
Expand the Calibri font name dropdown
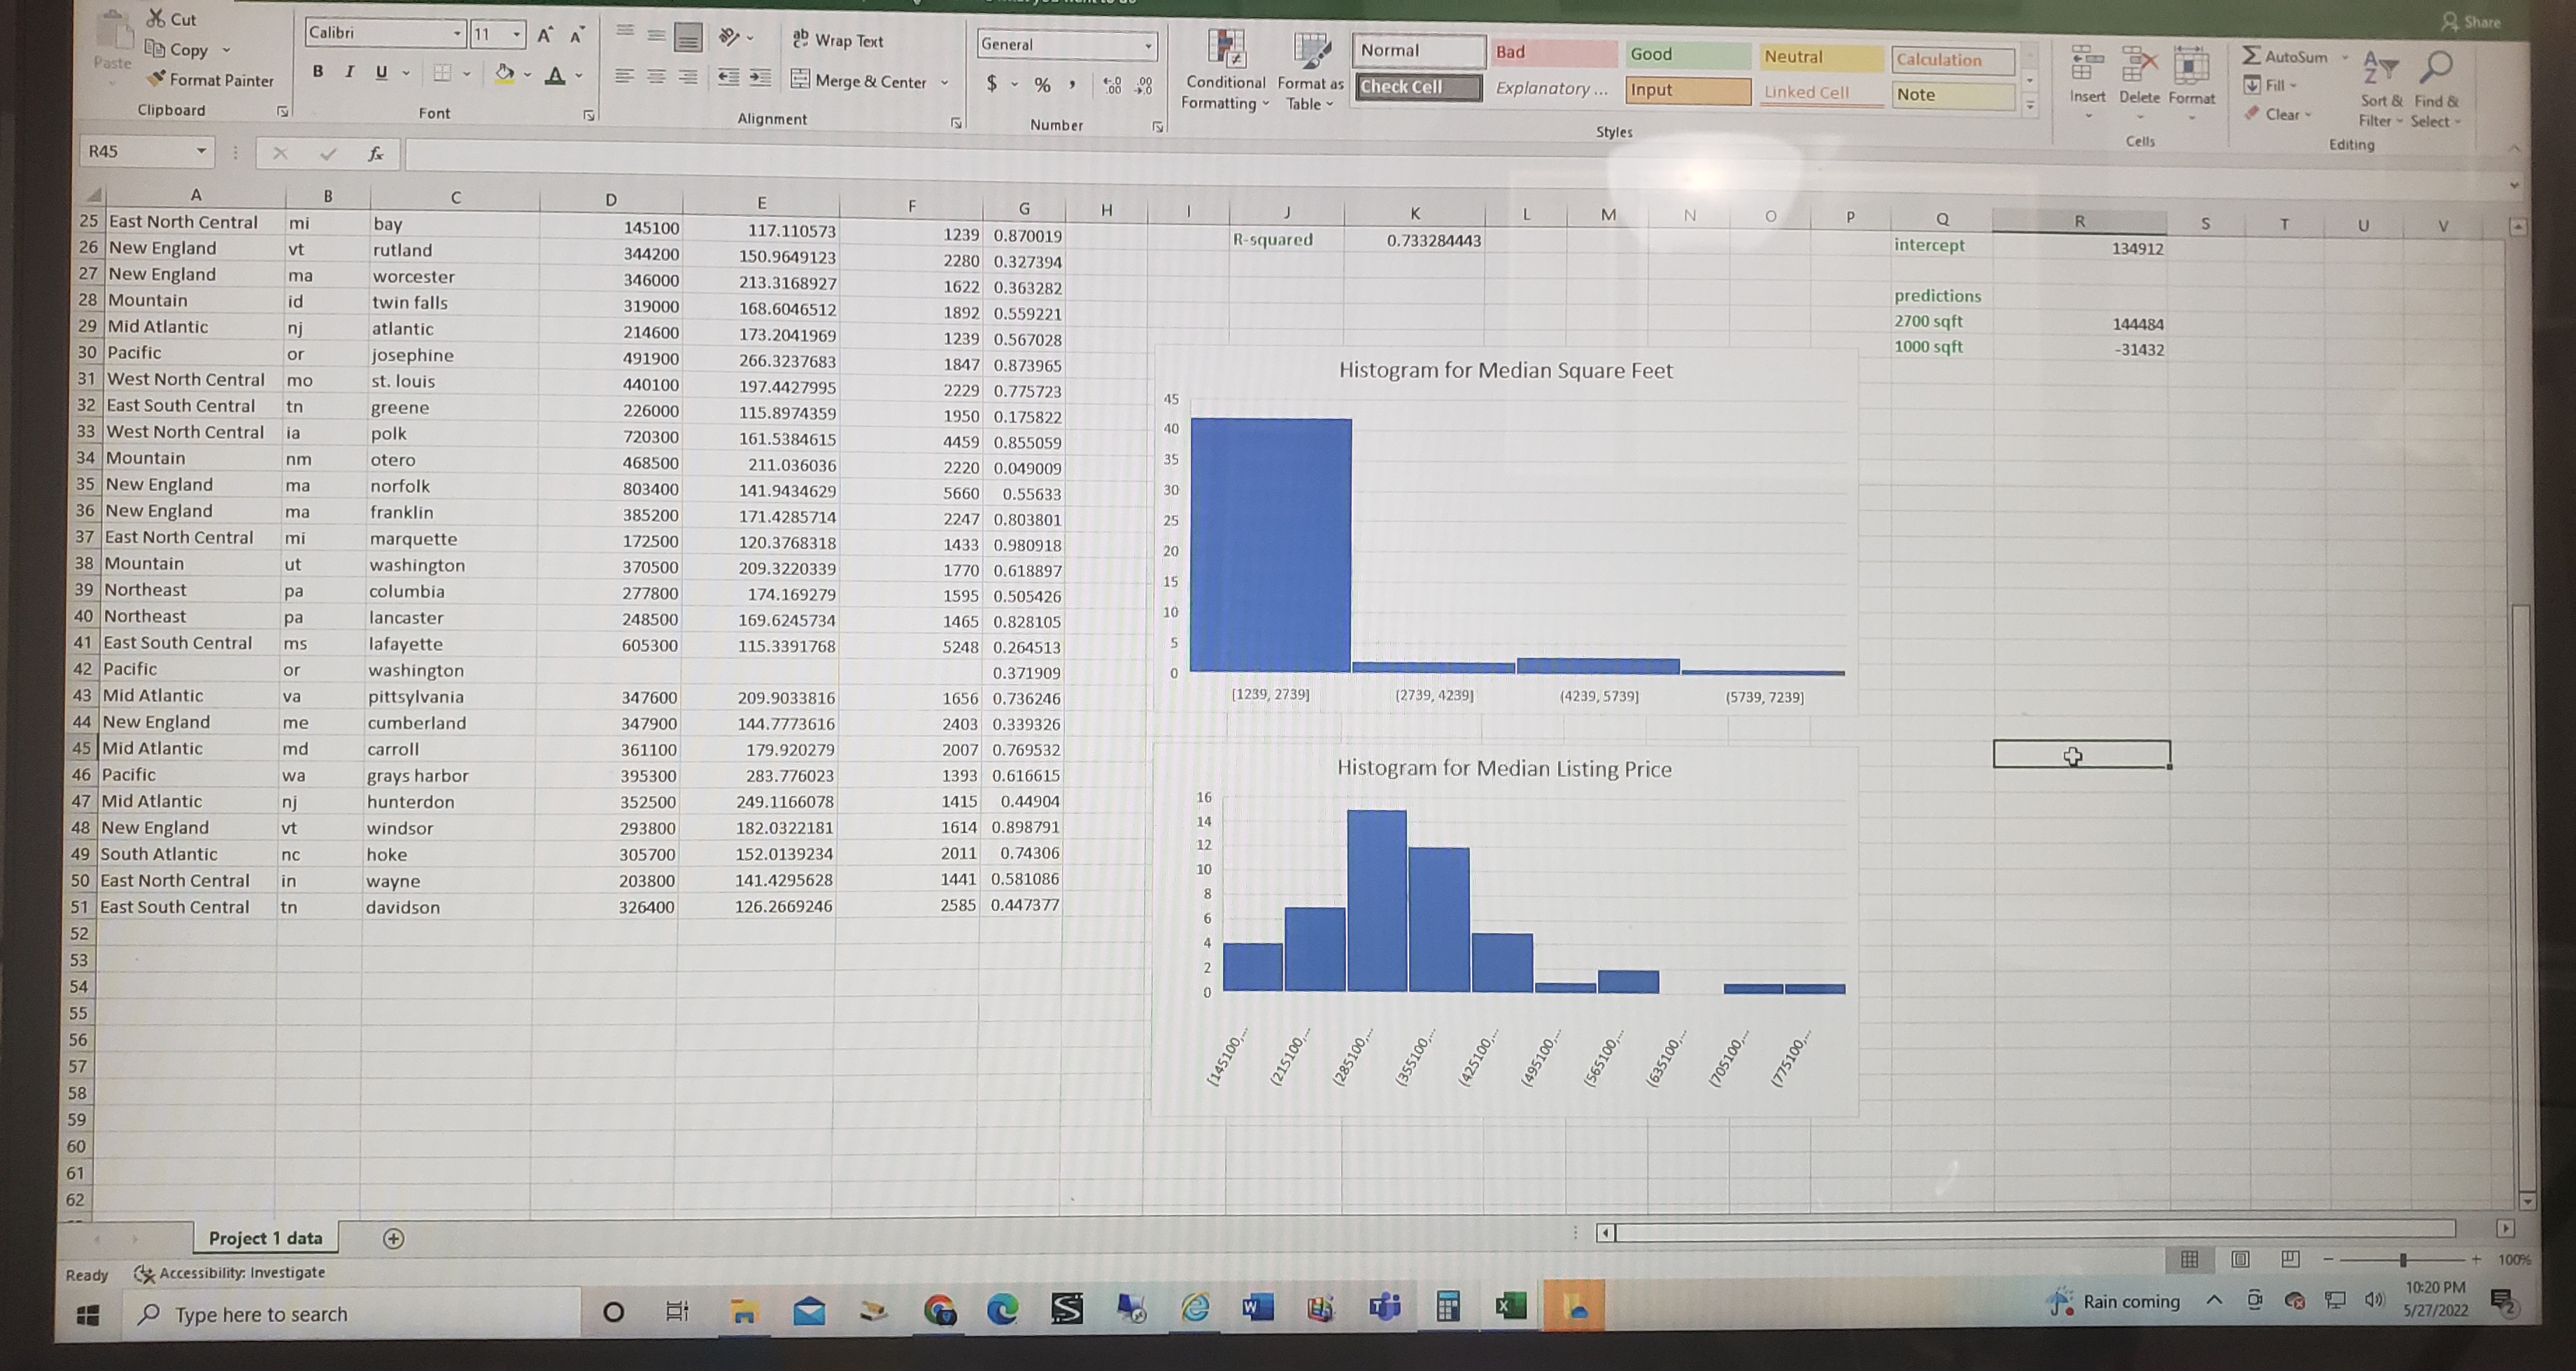pyautogui.click(x=457, y=33)
